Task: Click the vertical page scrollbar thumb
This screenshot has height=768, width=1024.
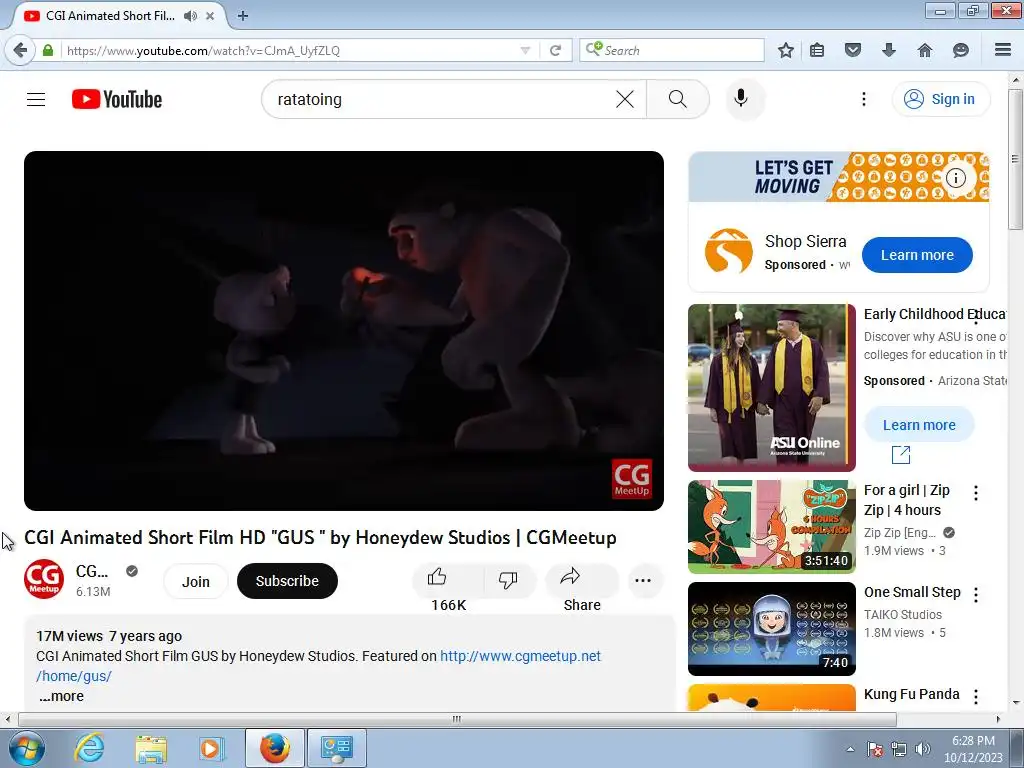Action: [x=1015, y=159]
